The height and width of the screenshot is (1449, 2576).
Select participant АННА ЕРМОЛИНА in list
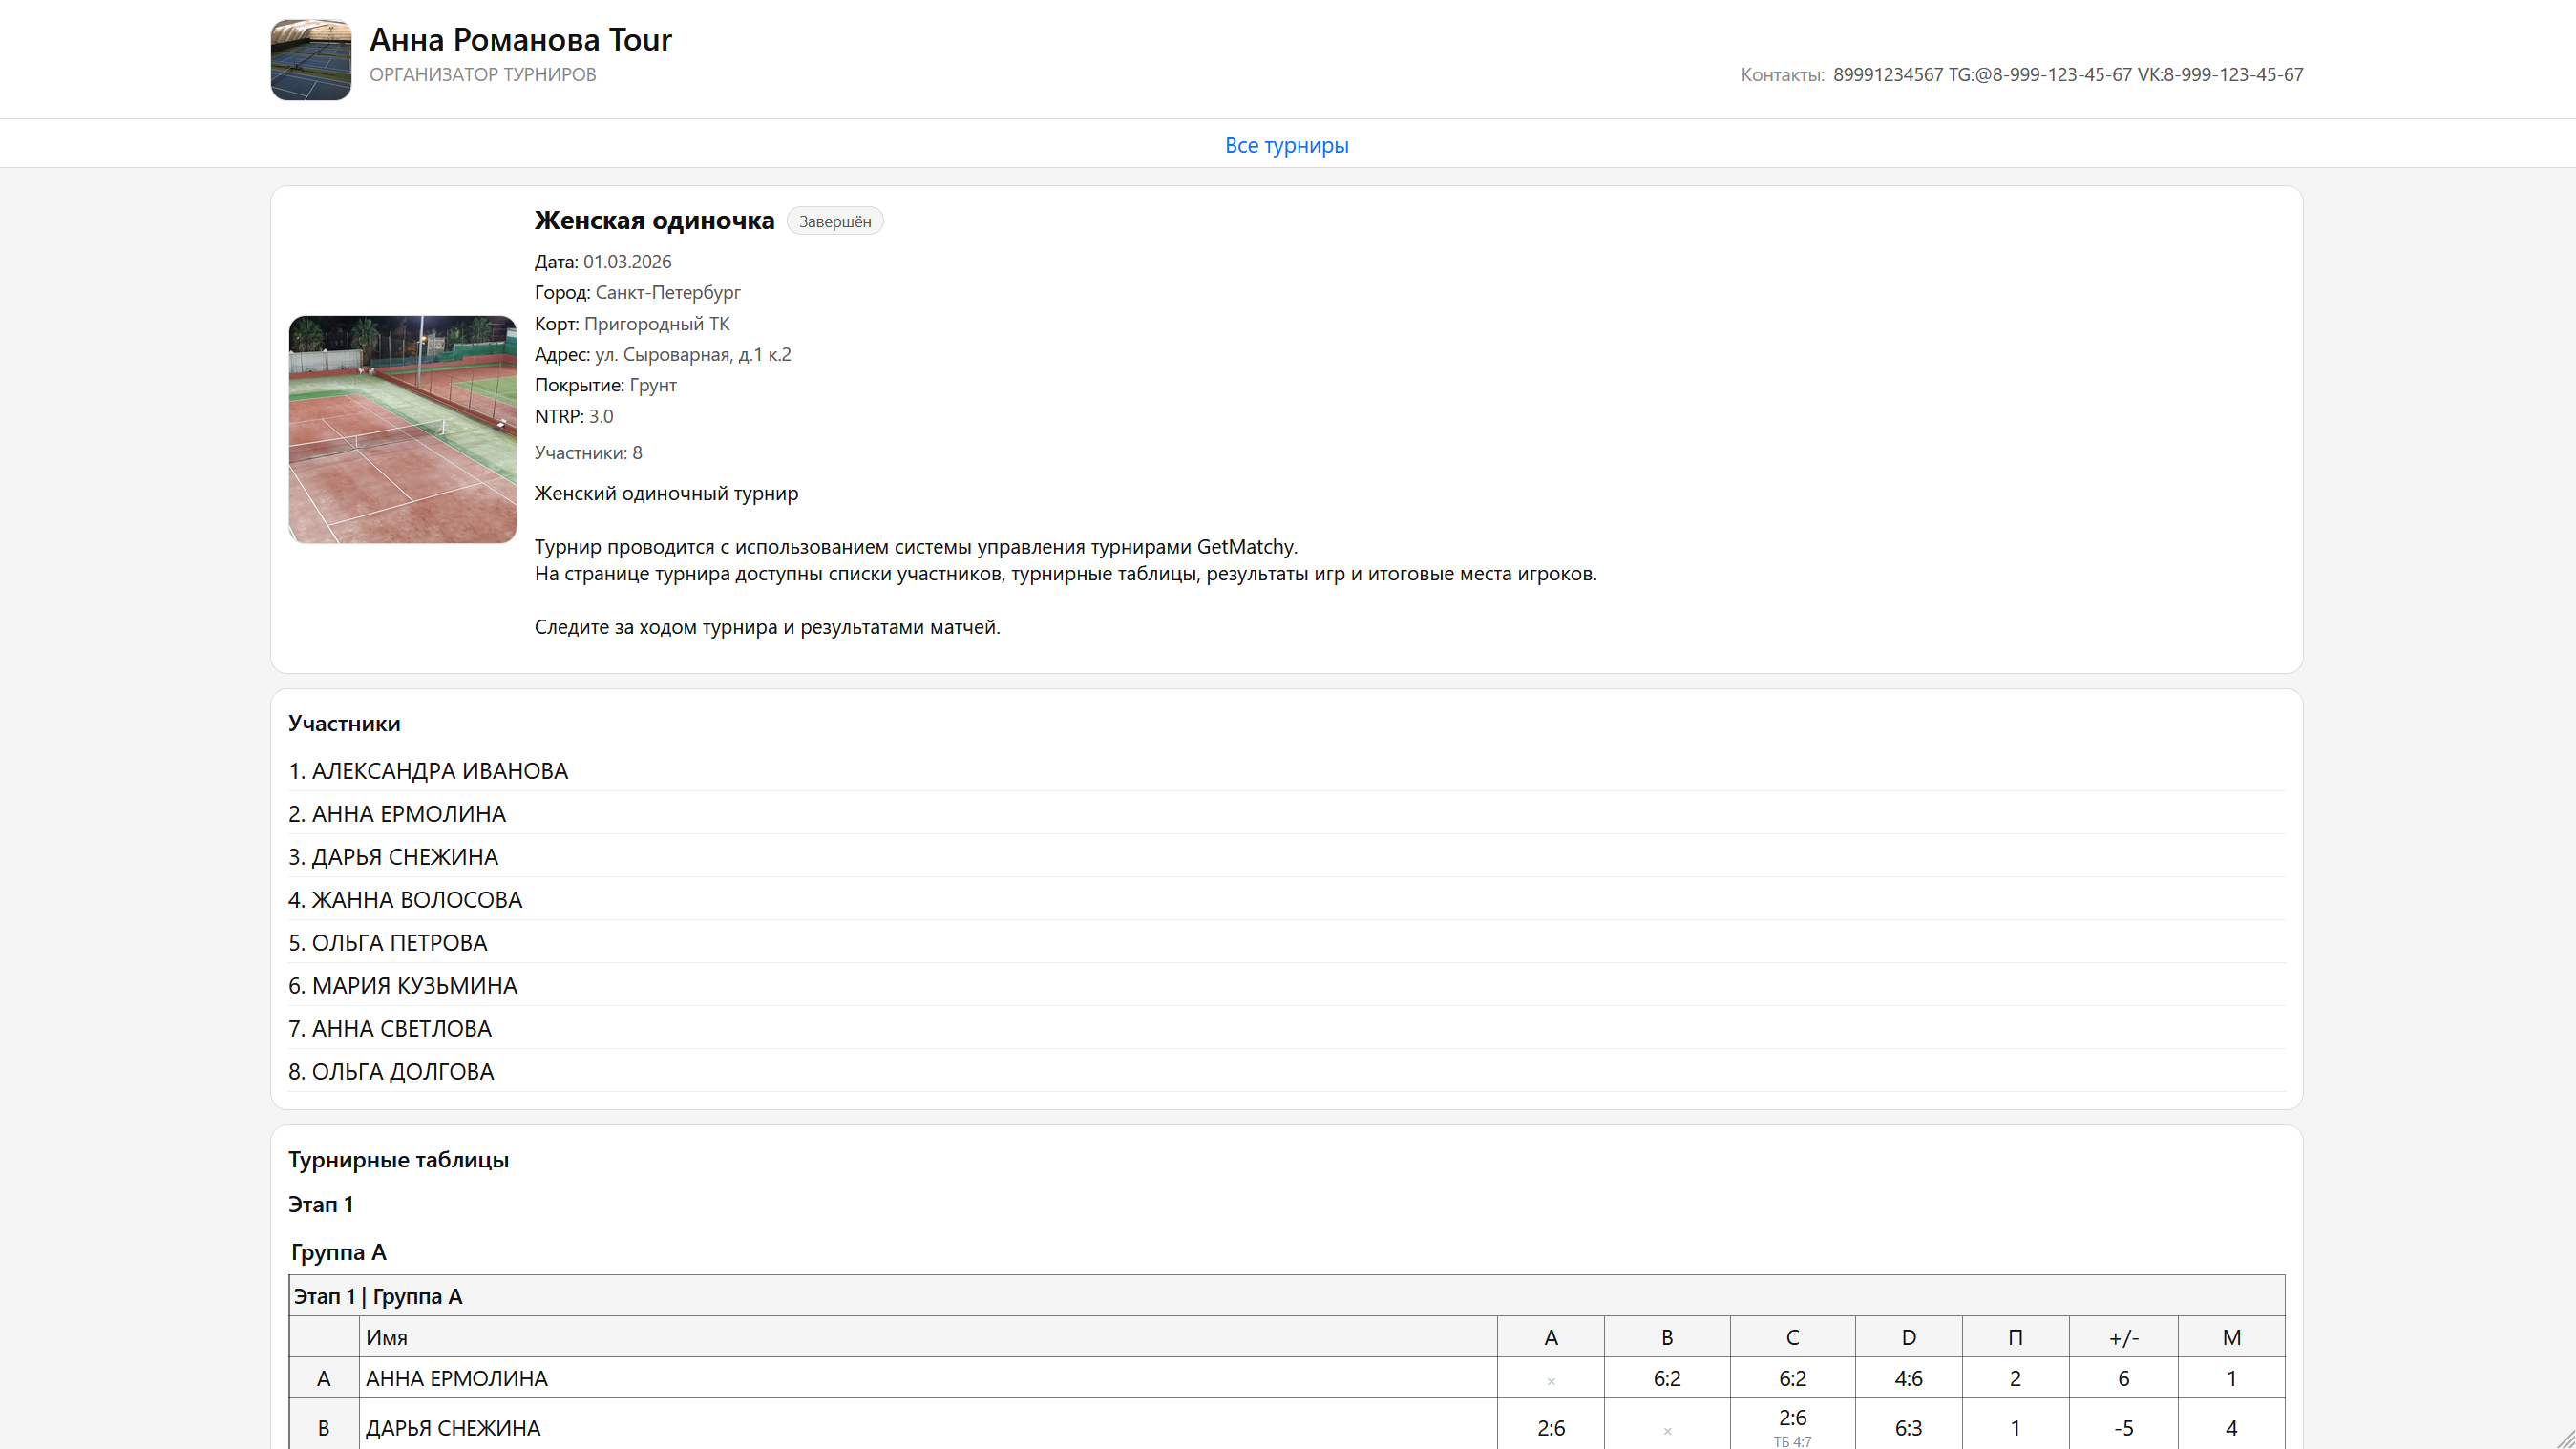click(397, 814)
